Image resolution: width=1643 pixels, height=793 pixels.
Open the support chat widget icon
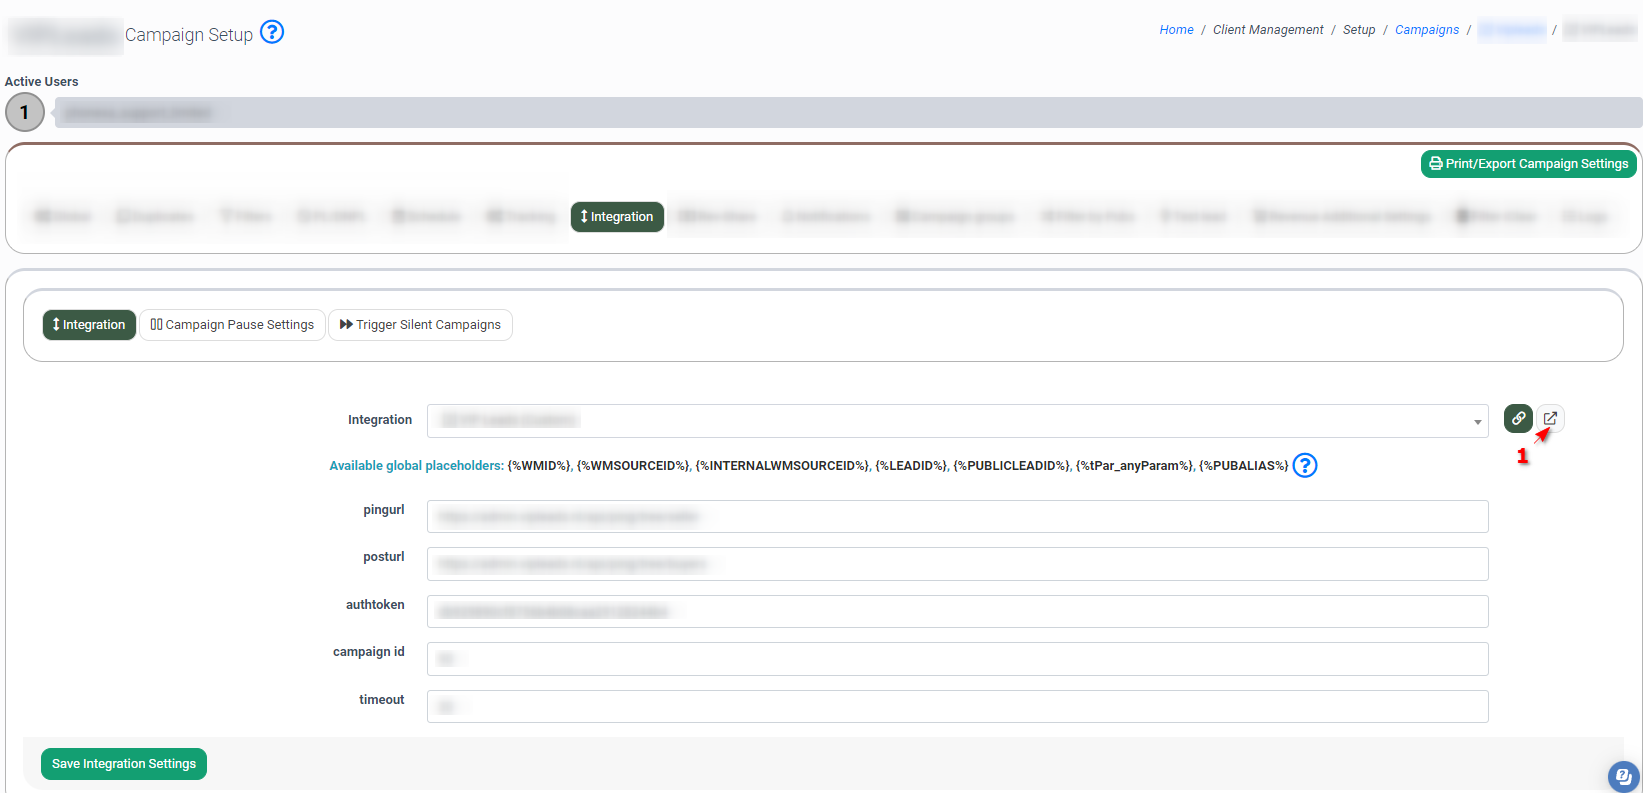point(1623,776)
